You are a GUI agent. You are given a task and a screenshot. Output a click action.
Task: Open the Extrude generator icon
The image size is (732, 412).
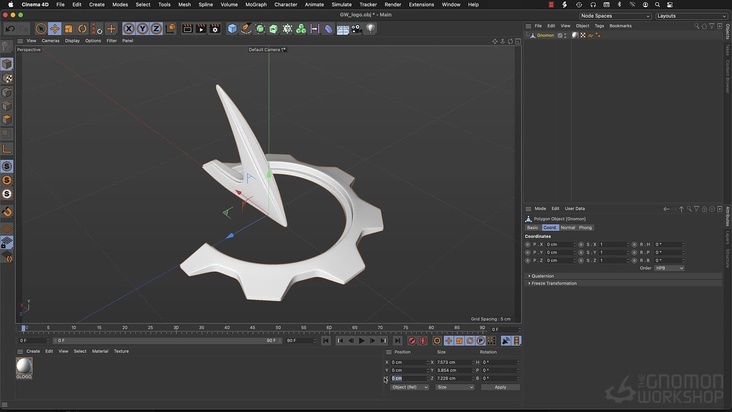tap(274, 29)
